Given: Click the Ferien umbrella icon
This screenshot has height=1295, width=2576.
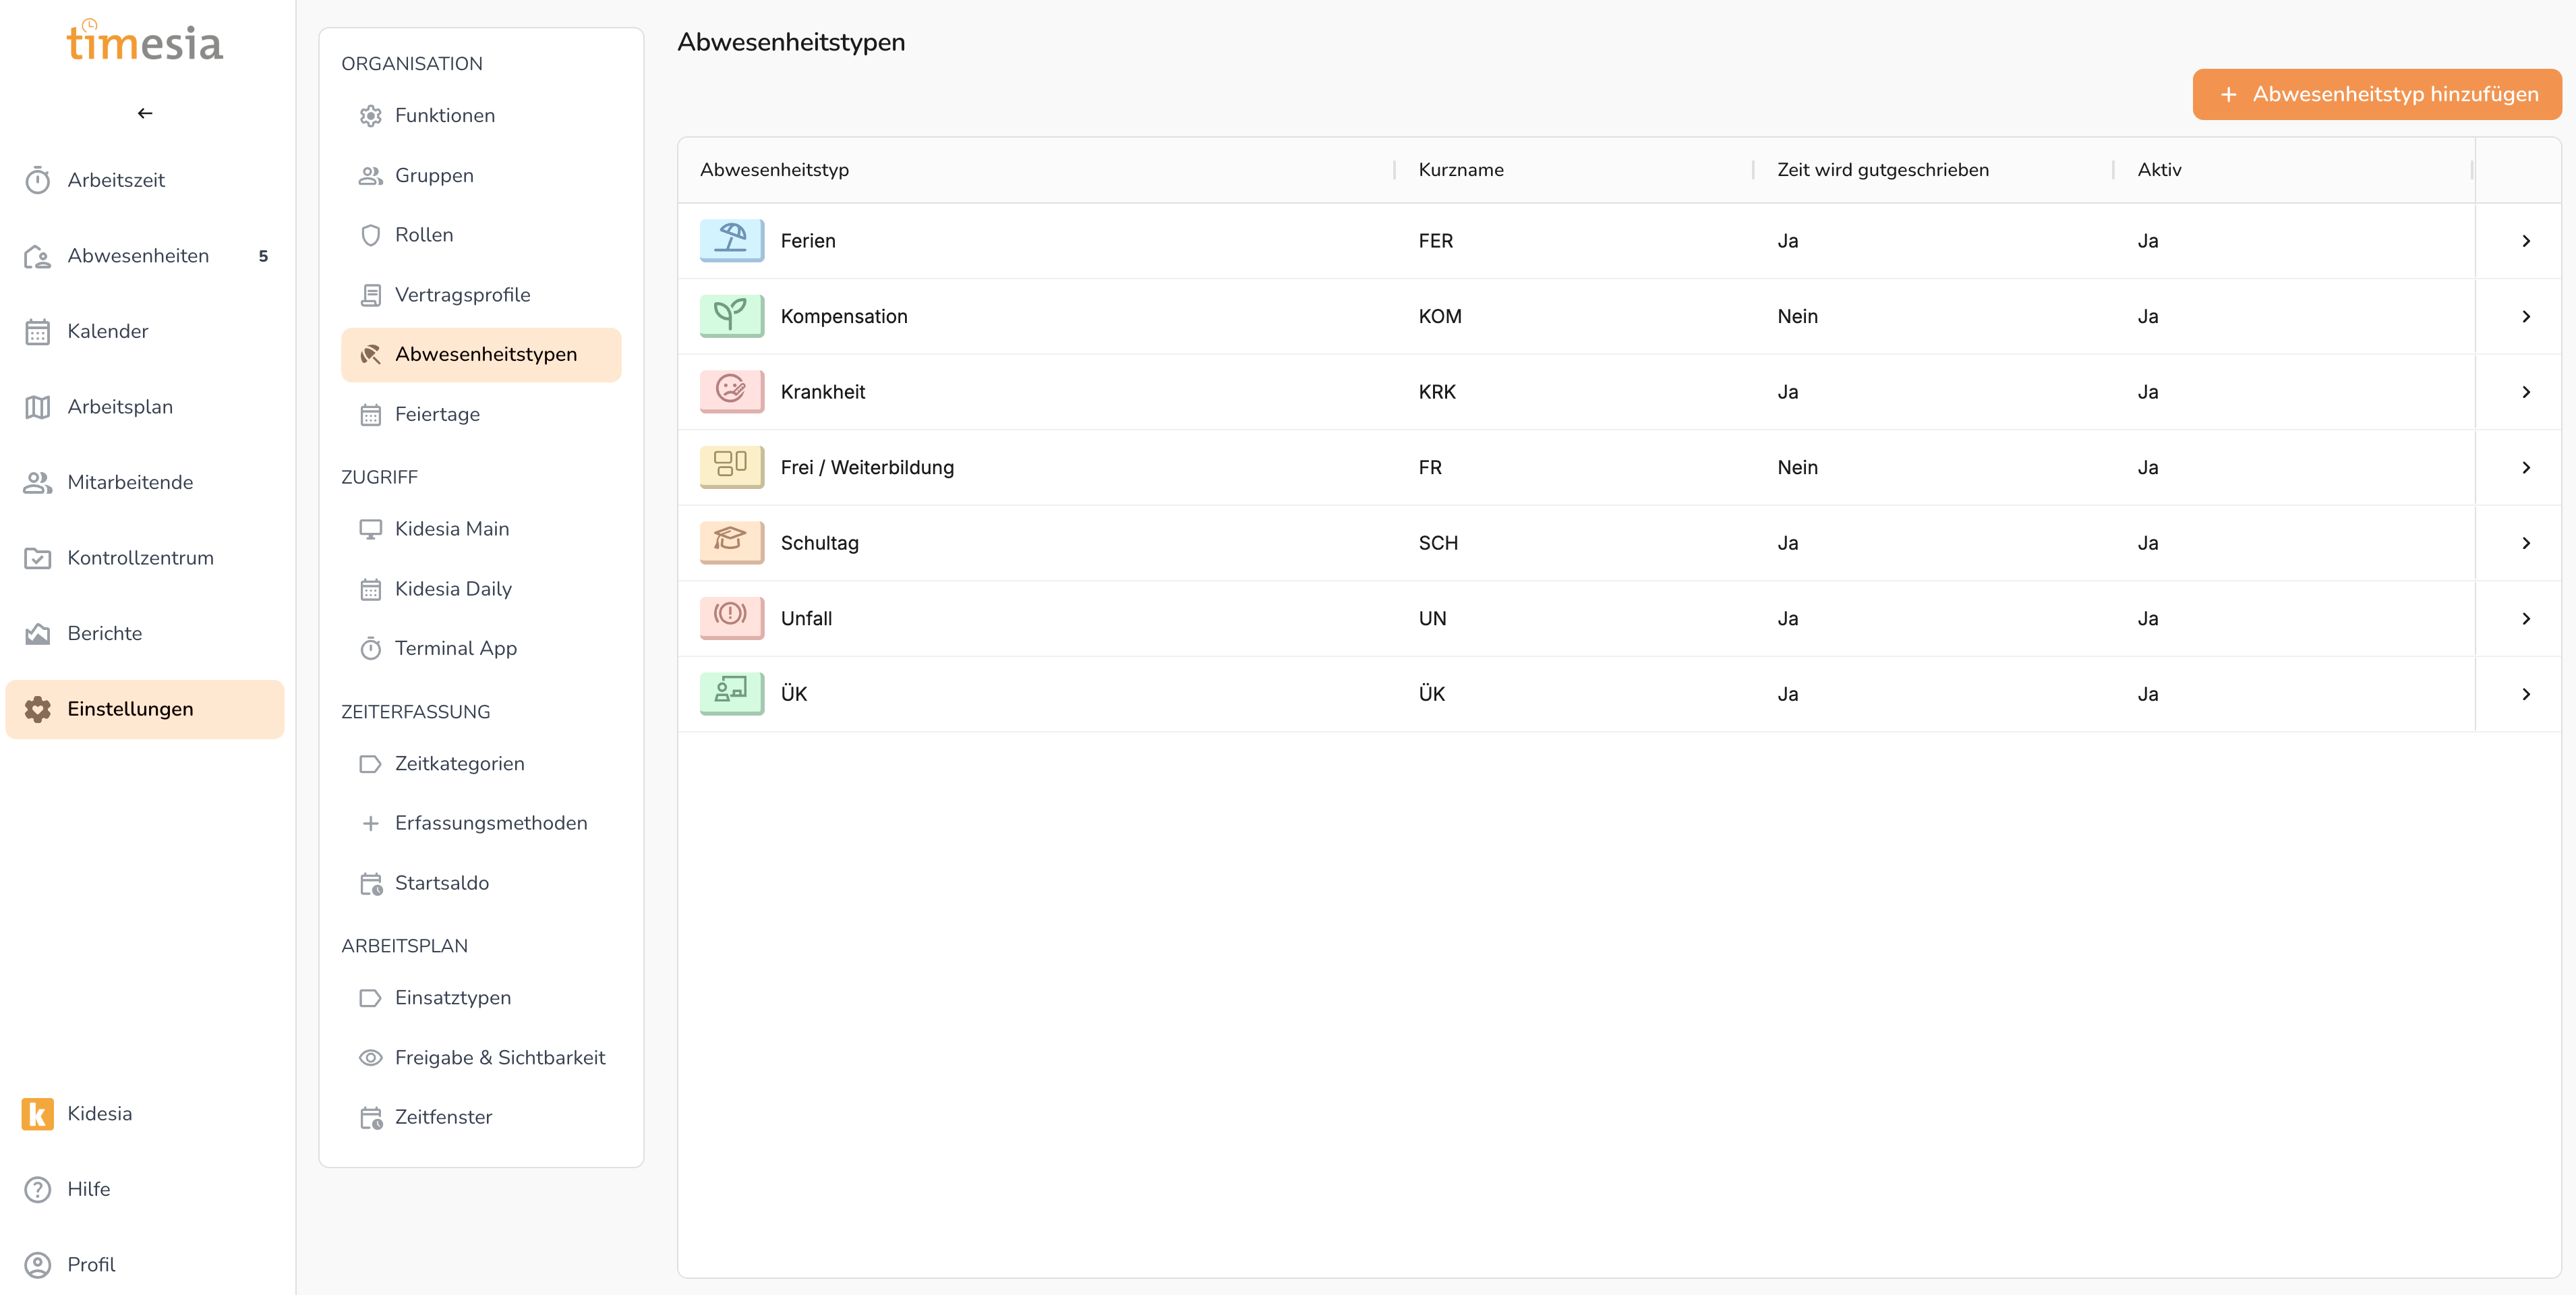Looking at the screenshot, I should point(731,240).
